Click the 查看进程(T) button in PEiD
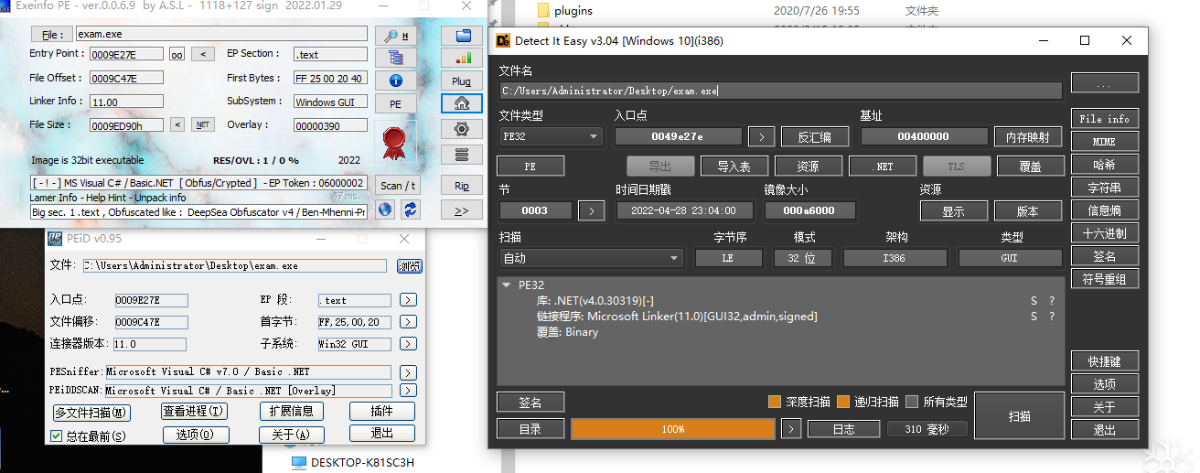 [194, 411]
